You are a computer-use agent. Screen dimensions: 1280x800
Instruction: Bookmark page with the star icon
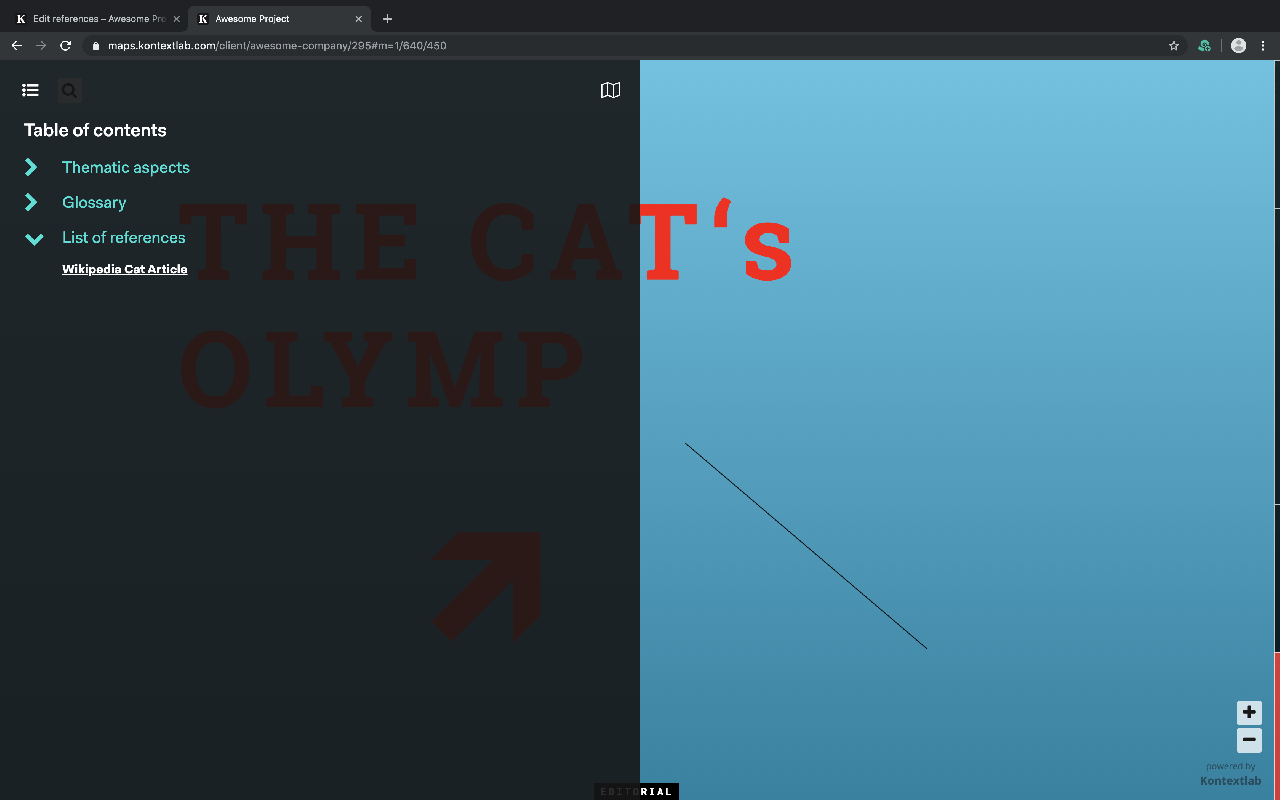pos(1174,46)
